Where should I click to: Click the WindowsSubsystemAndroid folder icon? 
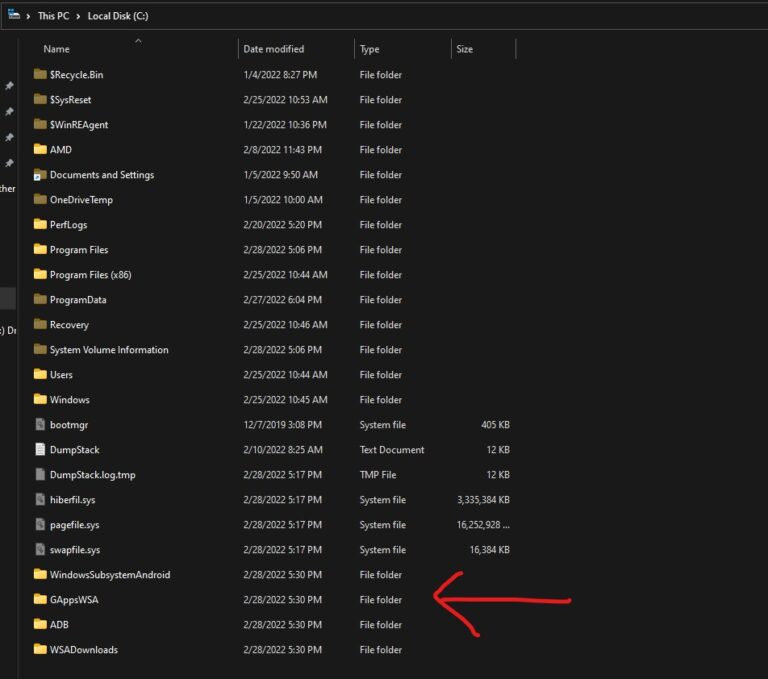pyautogui.click(x=40, y=574)
